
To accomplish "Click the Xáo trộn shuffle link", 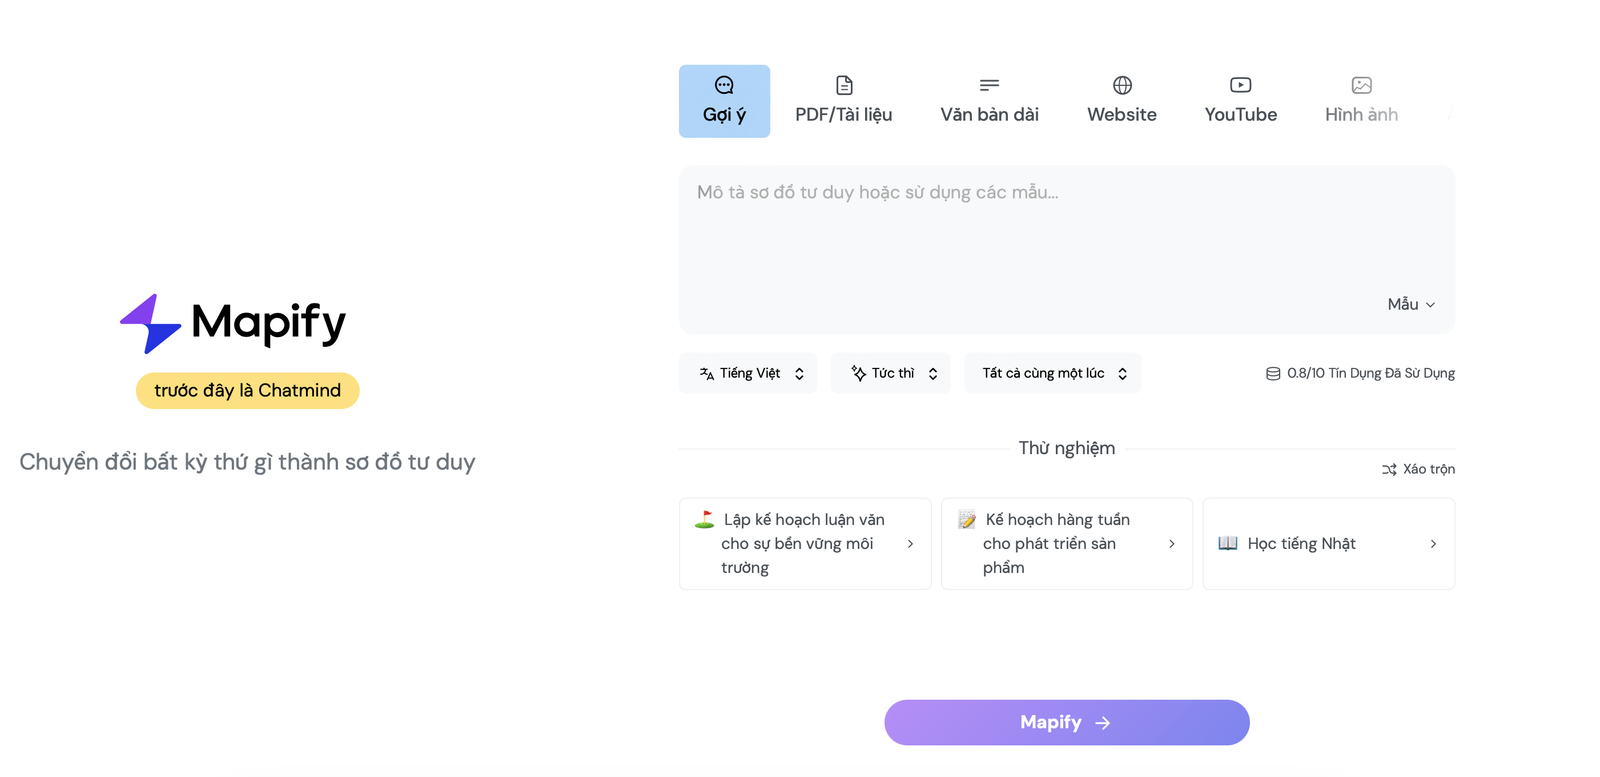I will click(1427, 469).
